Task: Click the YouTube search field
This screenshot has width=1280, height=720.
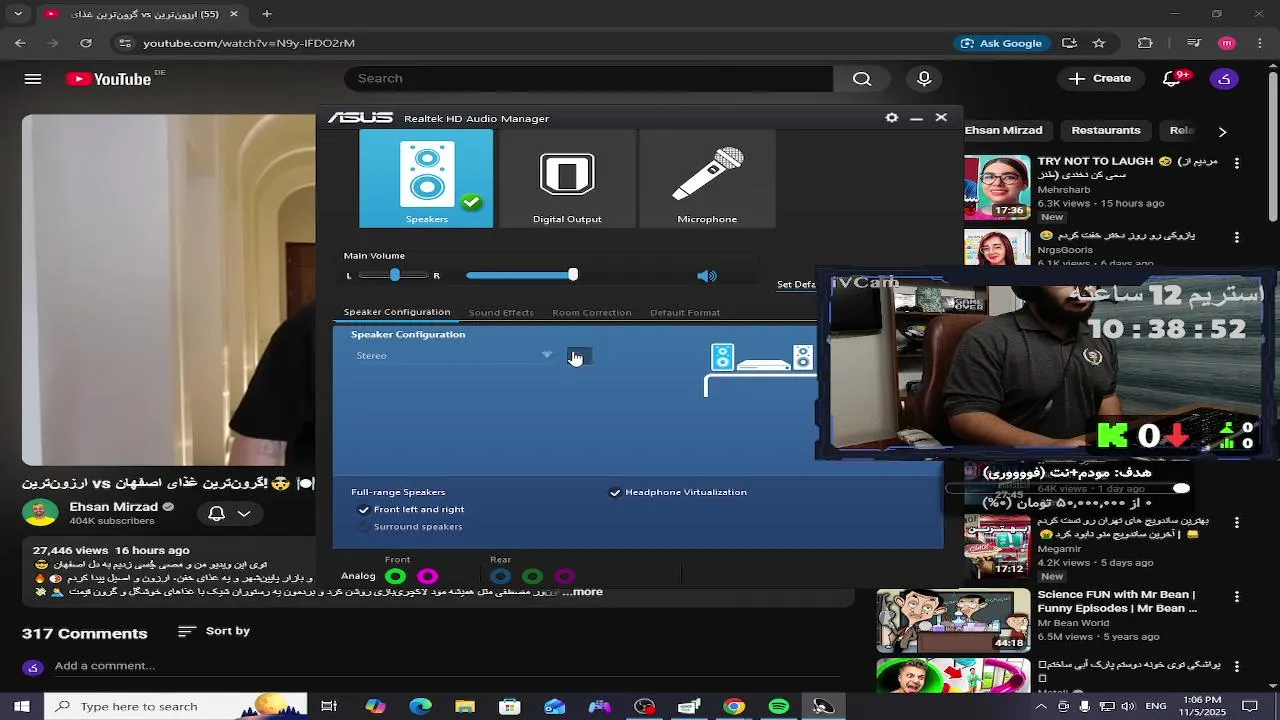Action: click(590, 79)
